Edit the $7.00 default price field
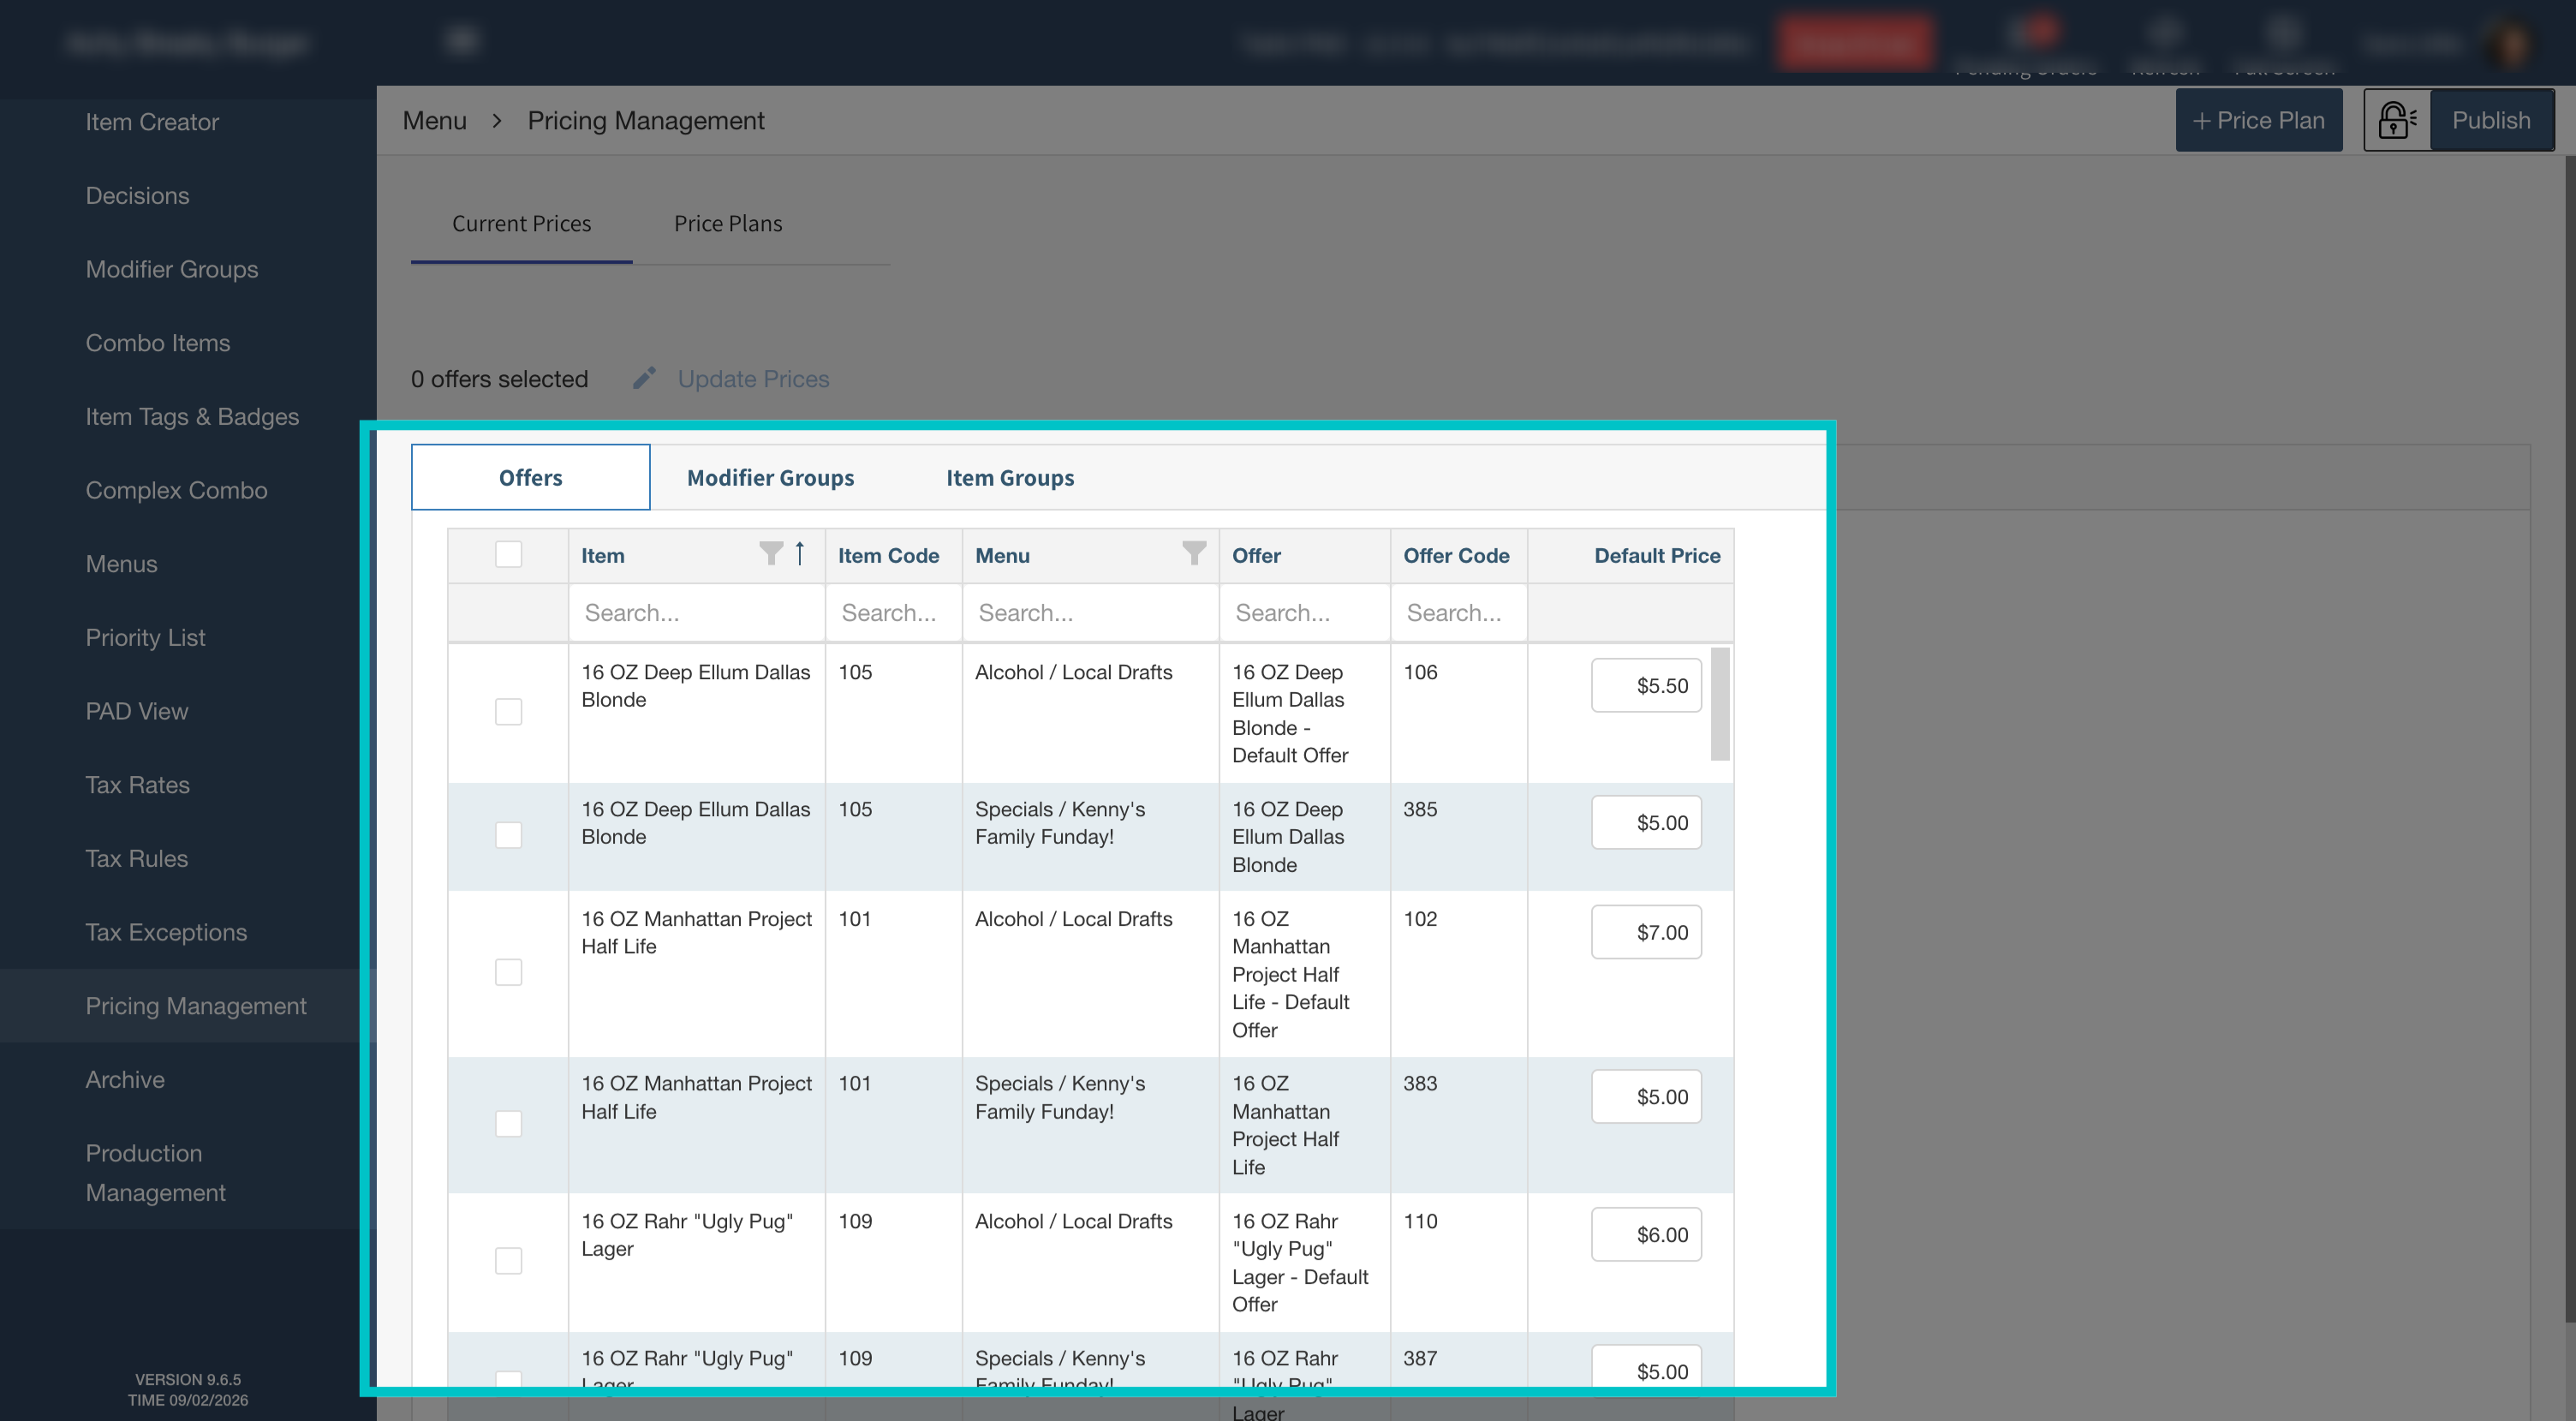Screen dimensions: 2576x1421 point(1646,932)
